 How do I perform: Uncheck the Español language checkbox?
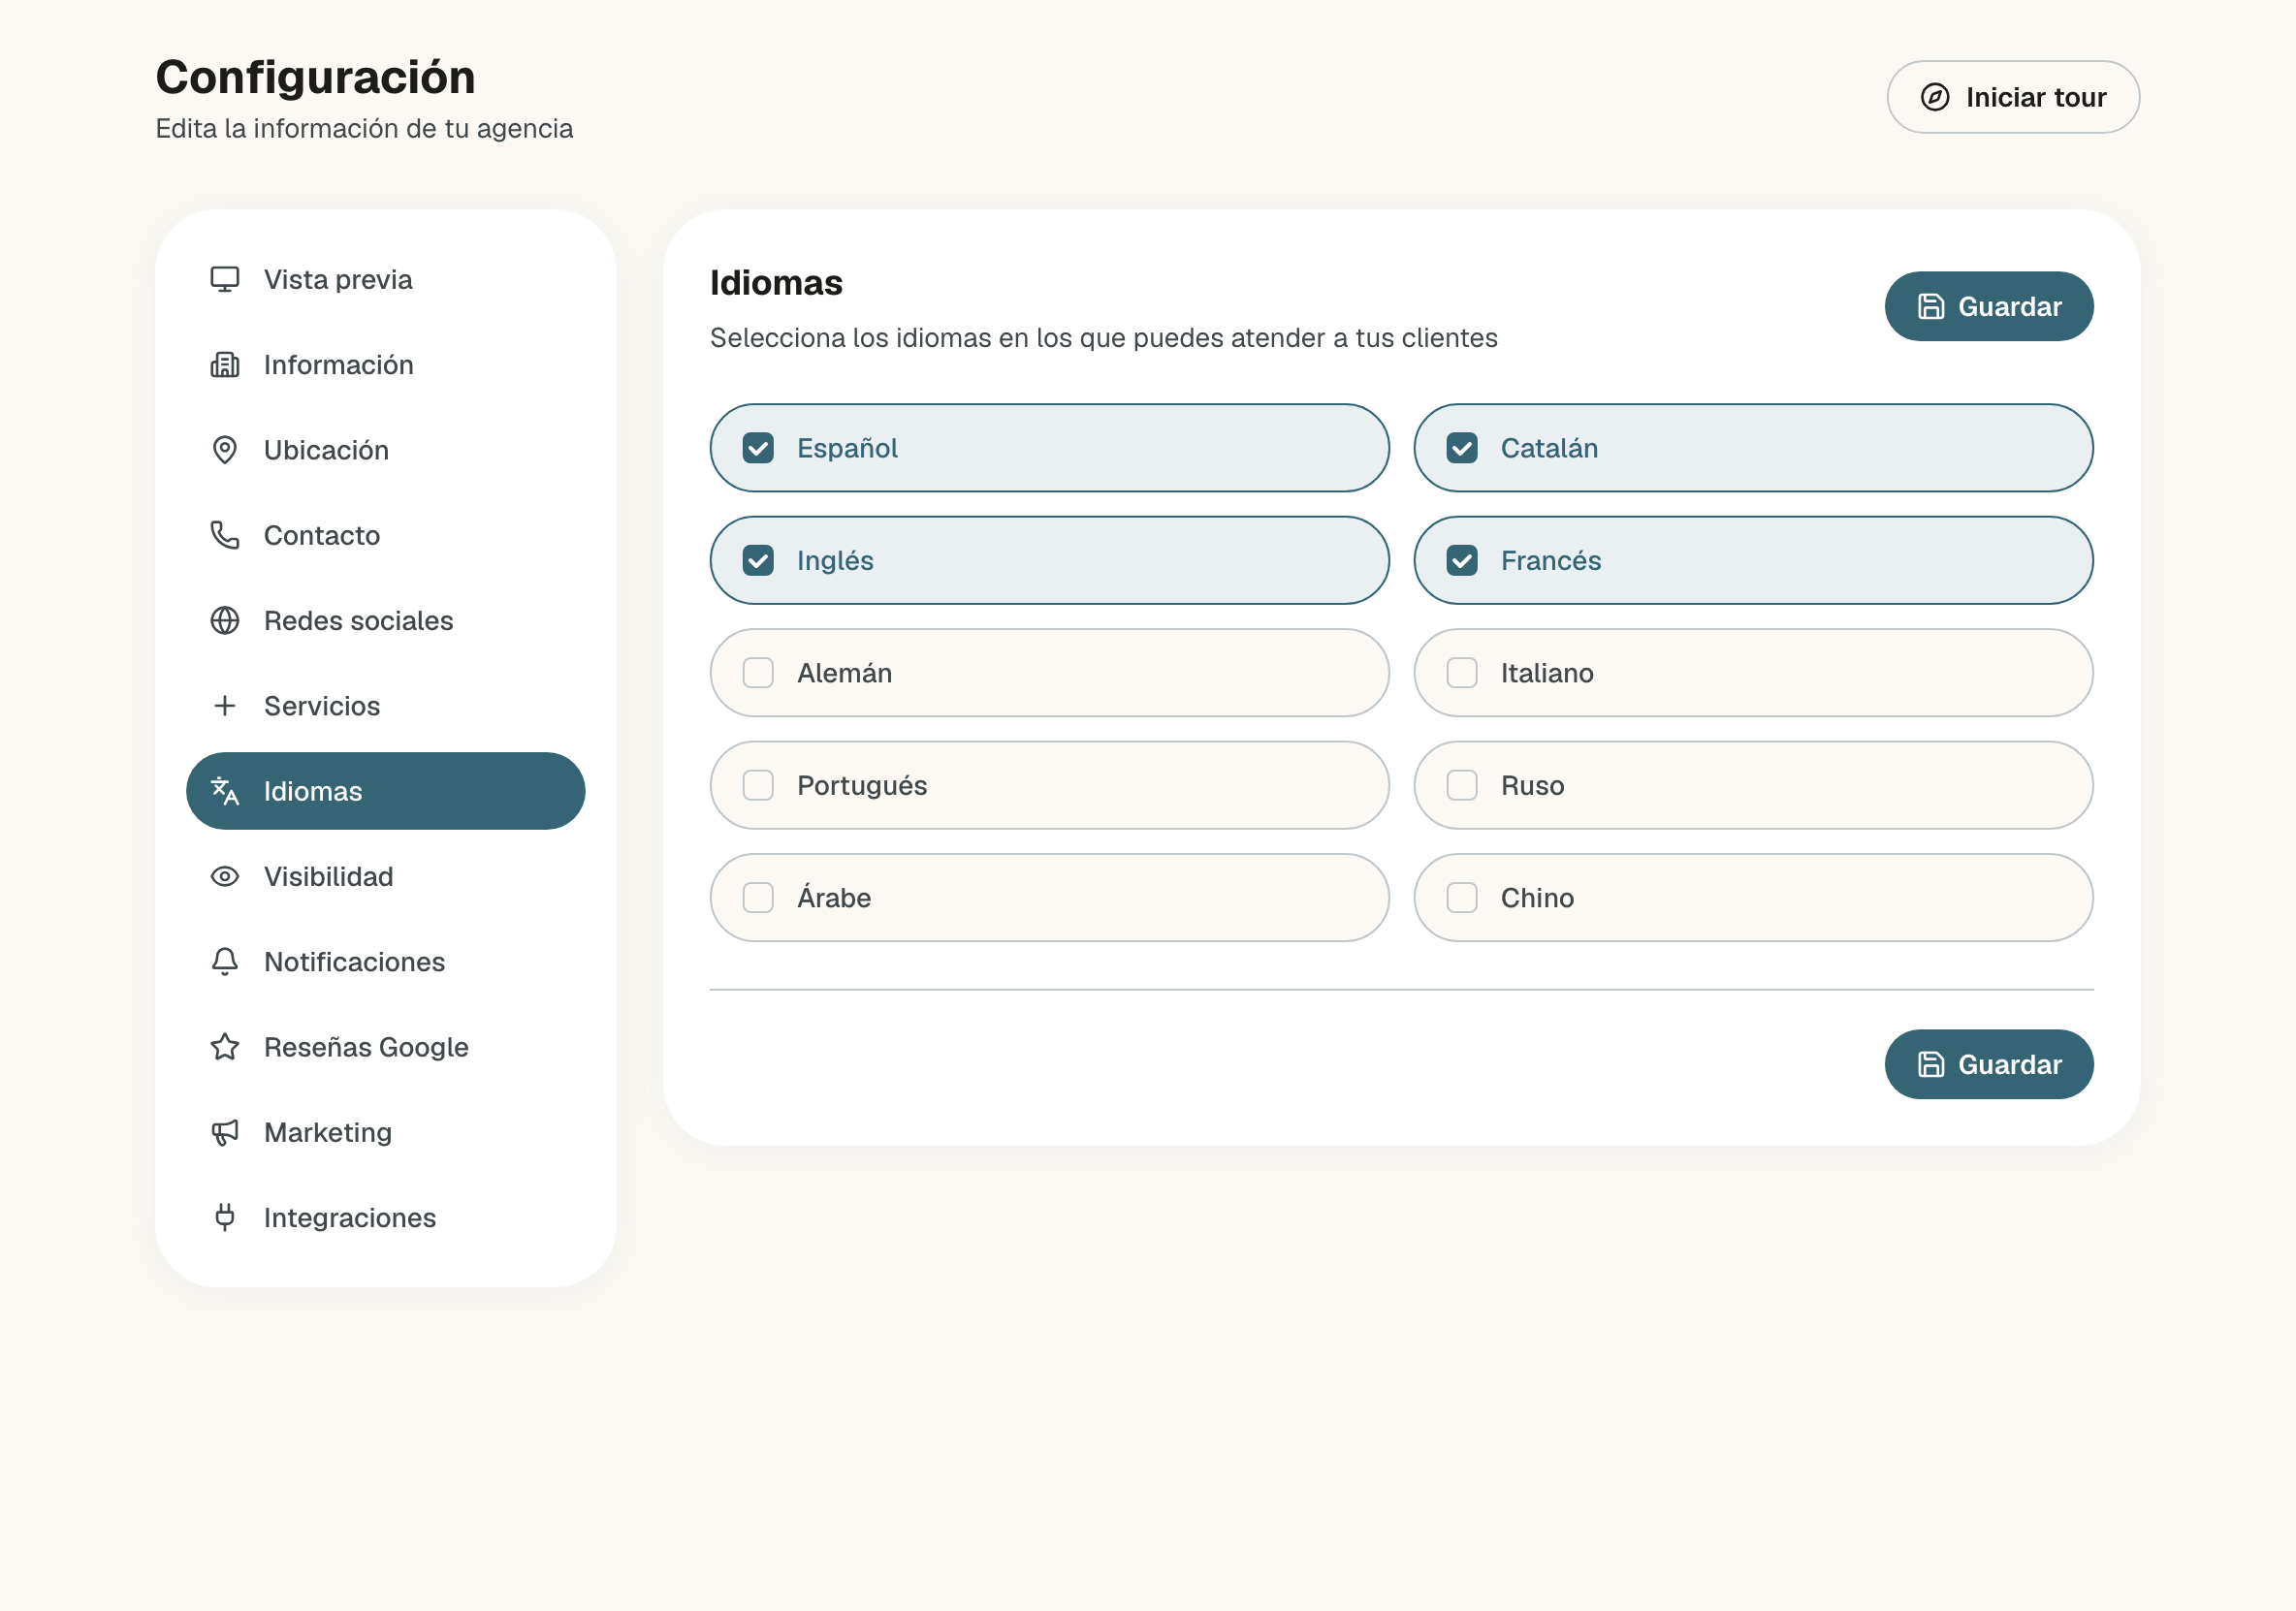tap(758, 448)
